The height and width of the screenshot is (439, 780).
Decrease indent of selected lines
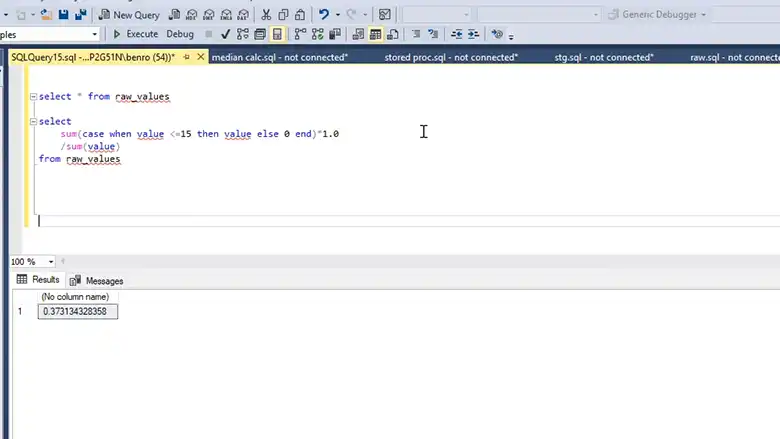pyautogui.click(x=456, y=34)
